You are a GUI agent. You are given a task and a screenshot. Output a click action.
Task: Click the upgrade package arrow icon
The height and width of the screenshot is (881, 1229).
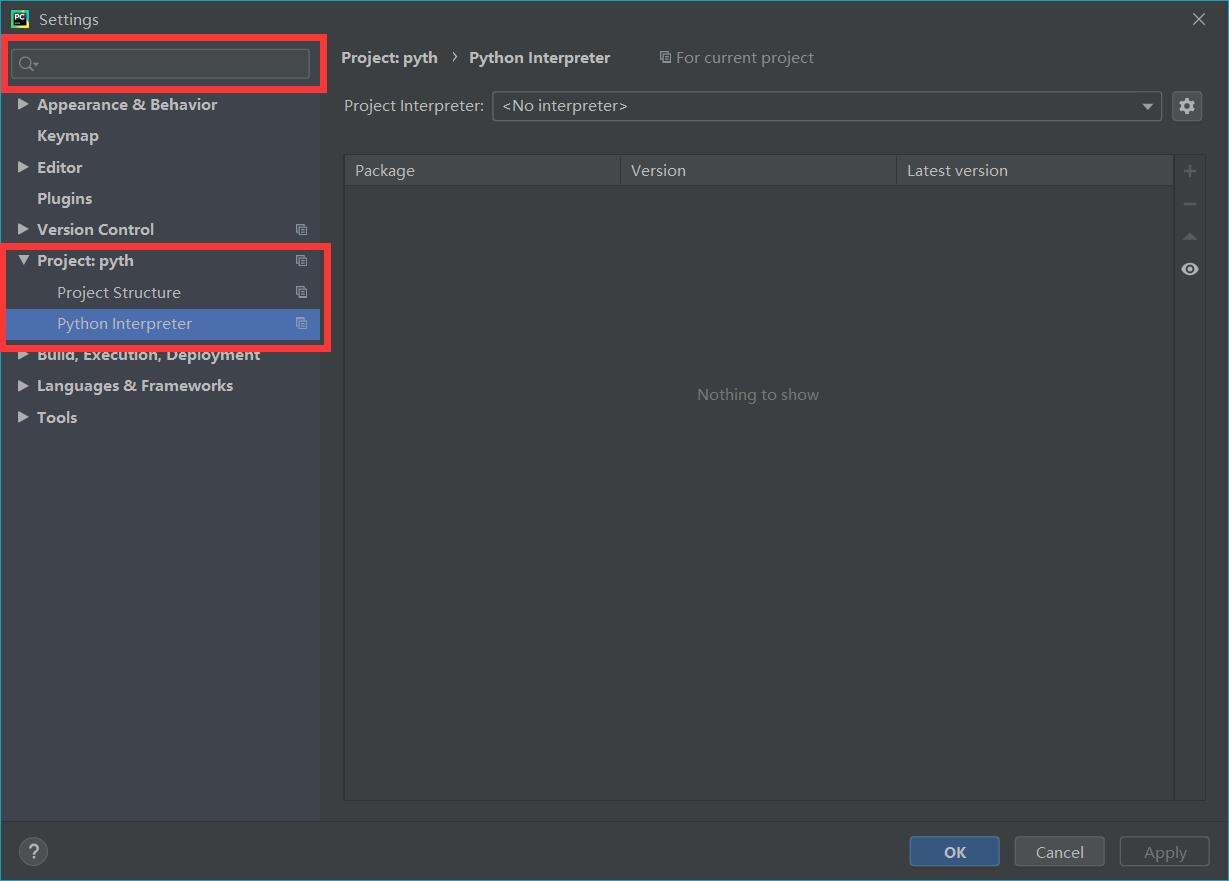pos(1189,236)
